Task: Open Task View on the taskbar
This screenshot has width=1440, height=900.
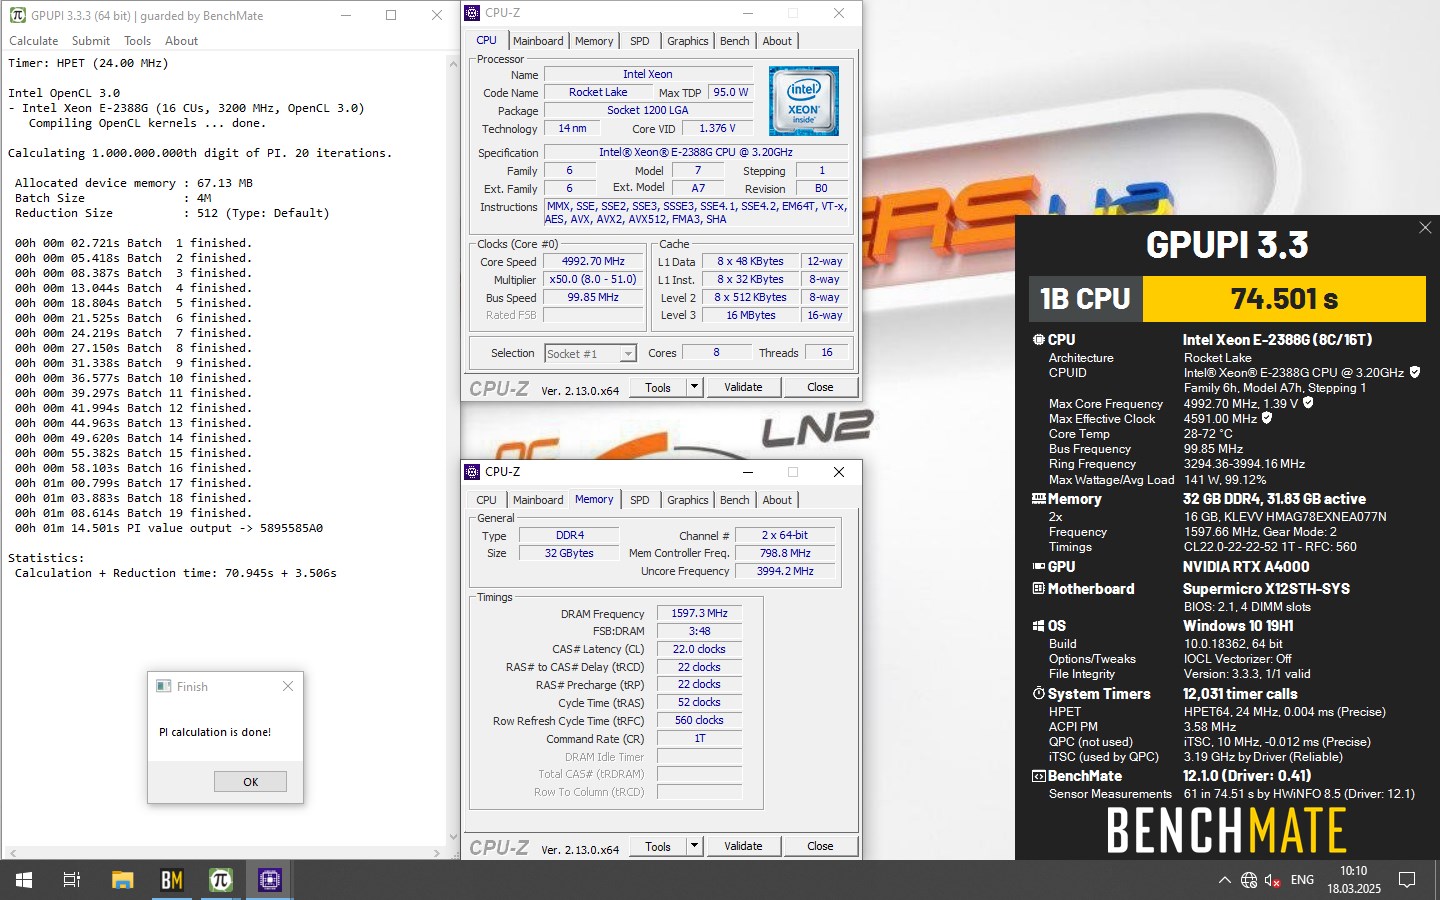Action: pyautogui.click(x=72, y=880)
